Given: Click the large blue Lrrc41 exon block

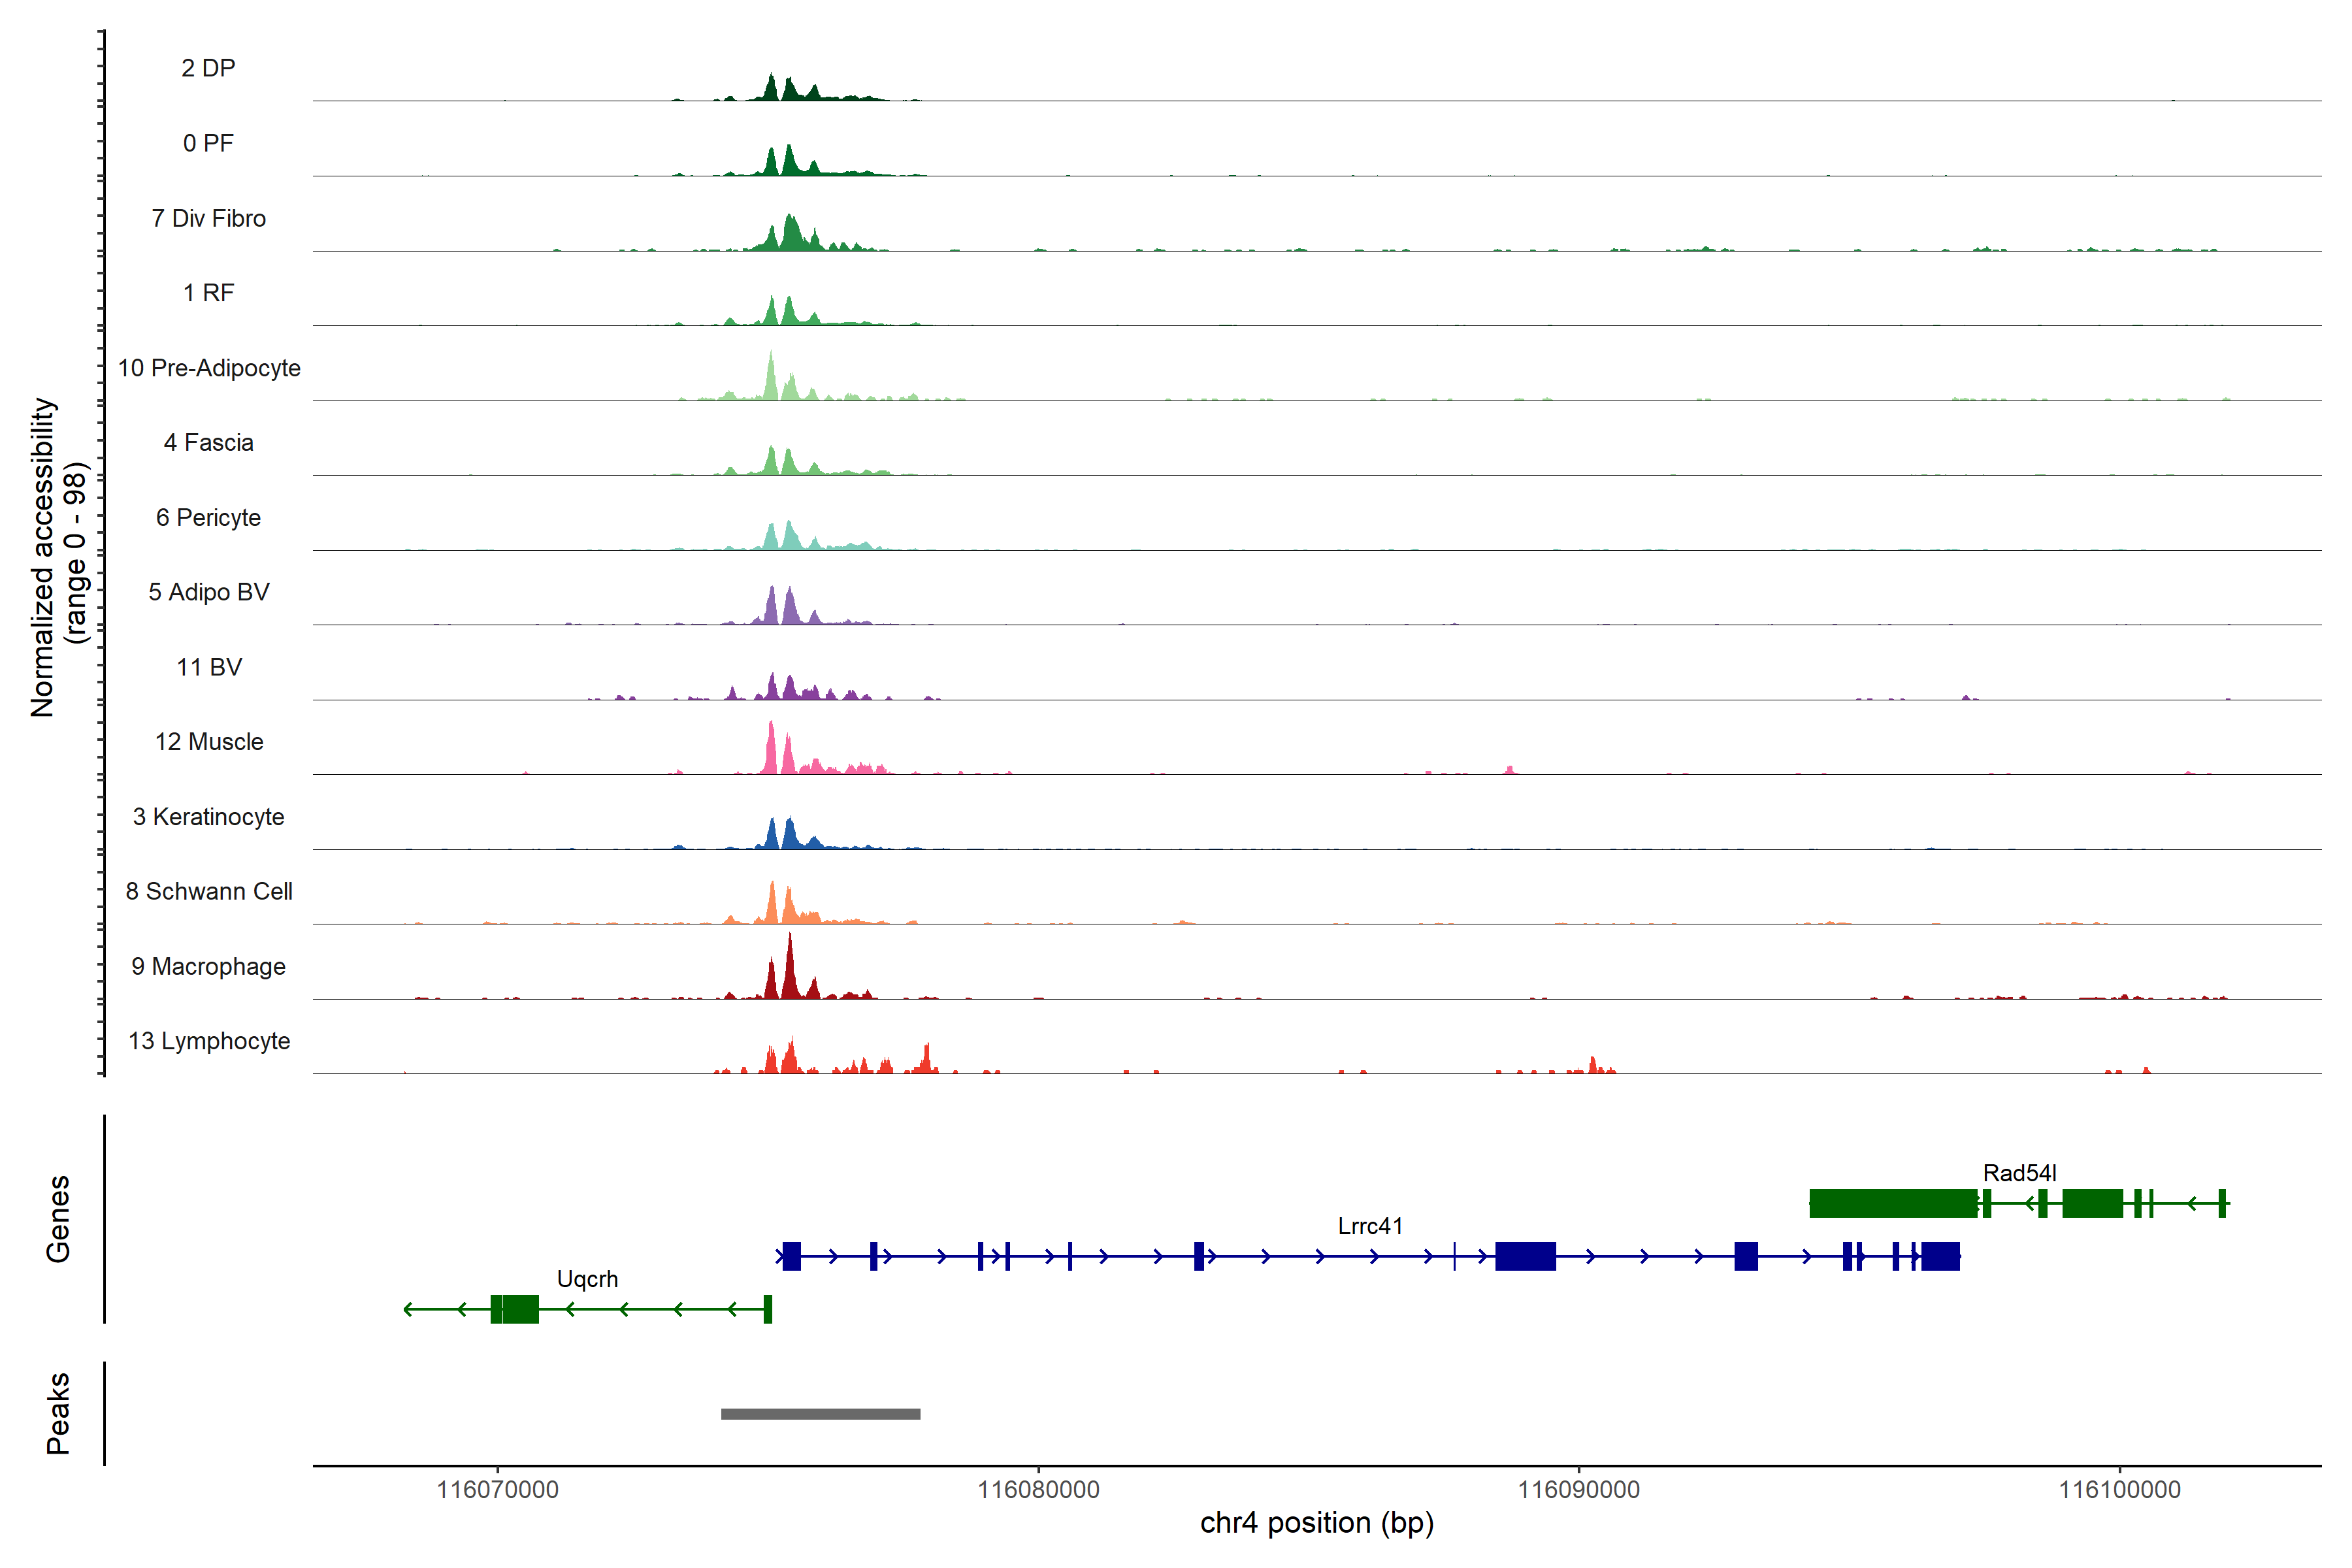Looking at the screenshot, I should point(1525,1256).
